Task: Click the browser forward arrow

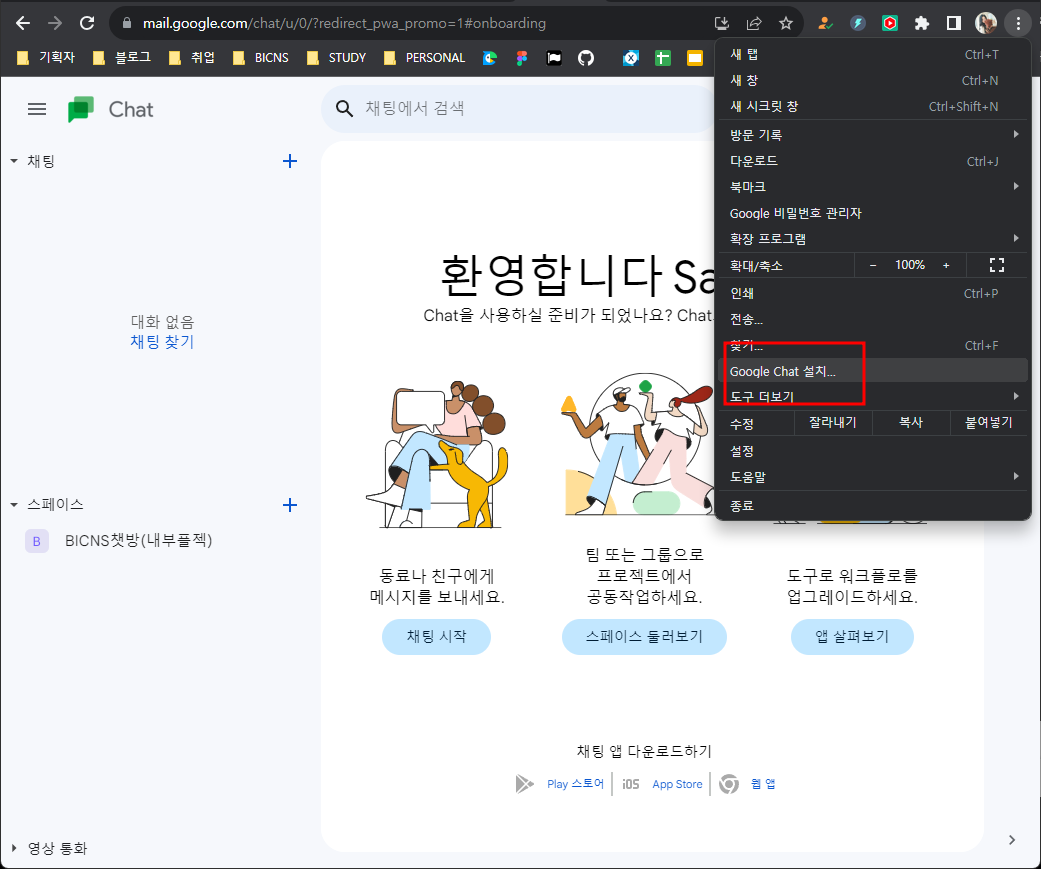Action: pyautogui.click(x=55, y=23)
